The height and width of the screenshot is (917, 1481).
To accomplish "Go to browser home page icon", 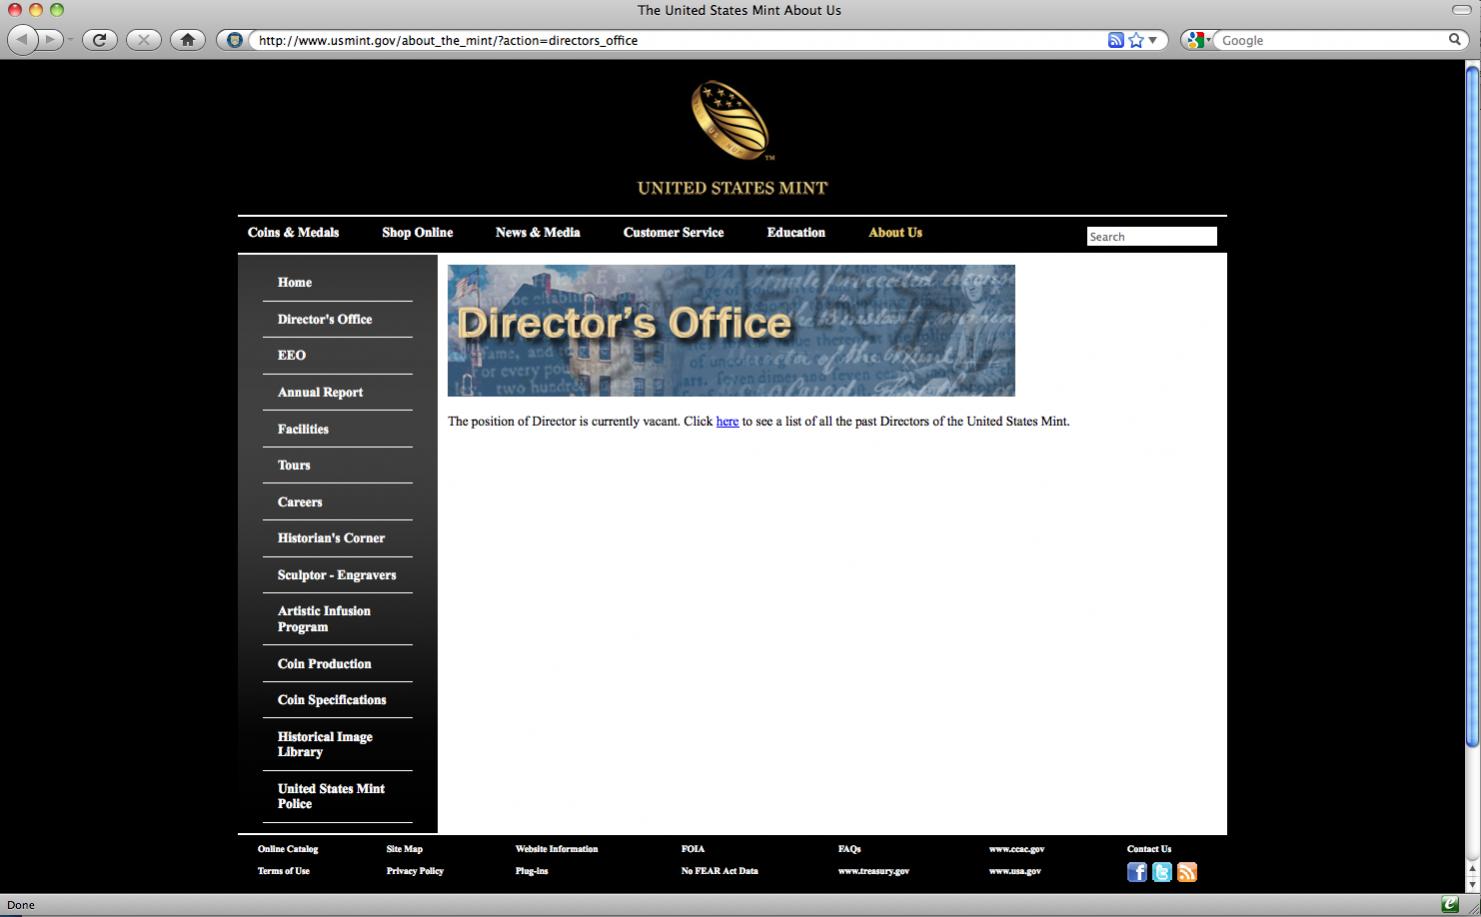I will (187, 40).
